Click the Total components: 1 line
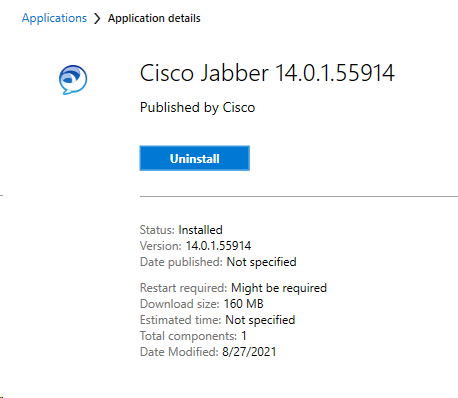The height and width of the screenshot is (398, 458). [193, 336]
